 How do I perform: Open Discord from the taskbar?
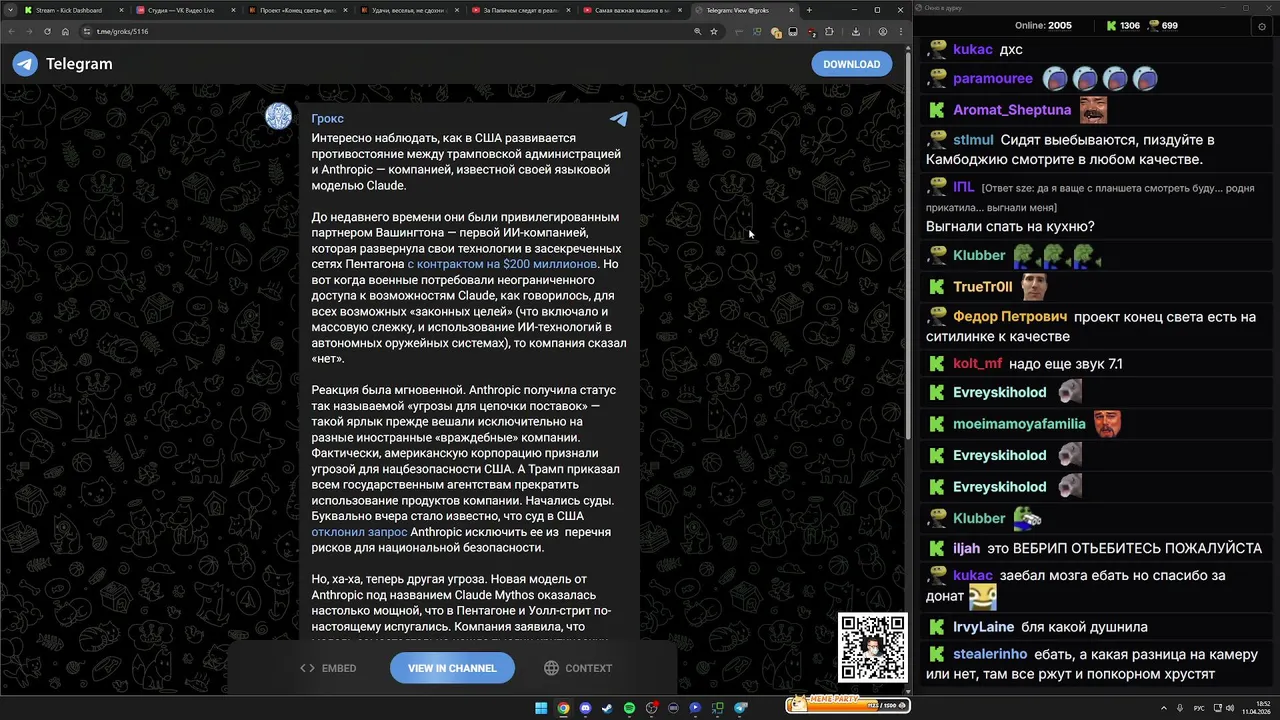[585, 708]
